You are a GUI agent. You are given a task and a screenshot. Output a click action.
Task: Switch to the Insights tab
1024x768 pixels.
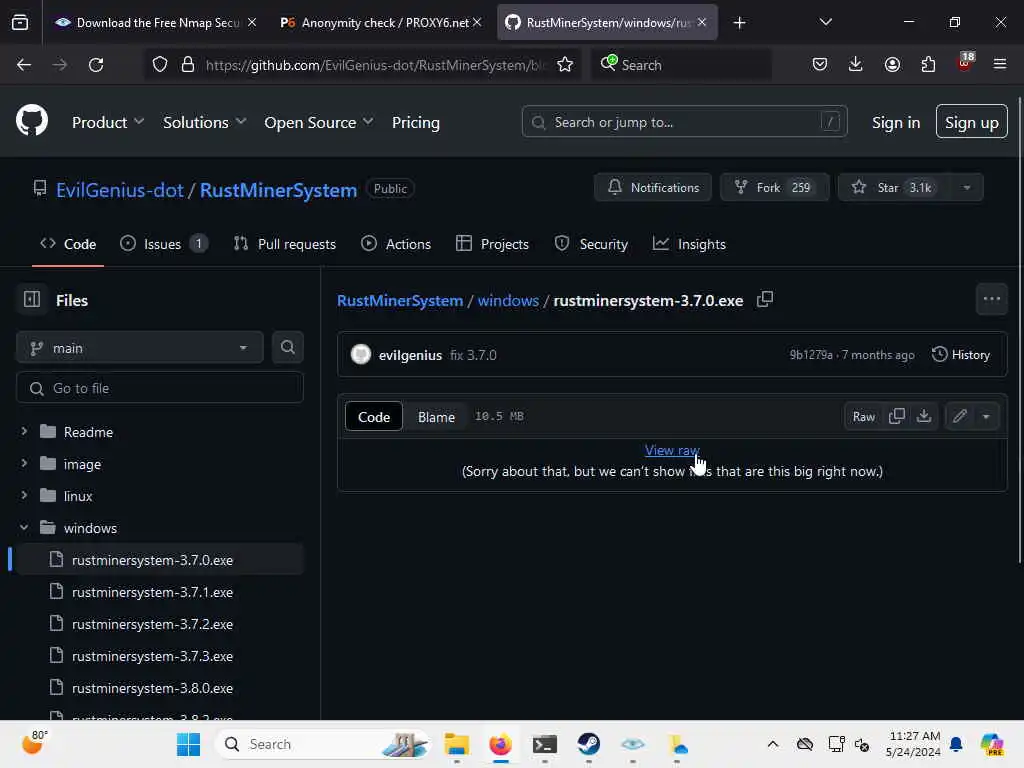pos(690,244)
